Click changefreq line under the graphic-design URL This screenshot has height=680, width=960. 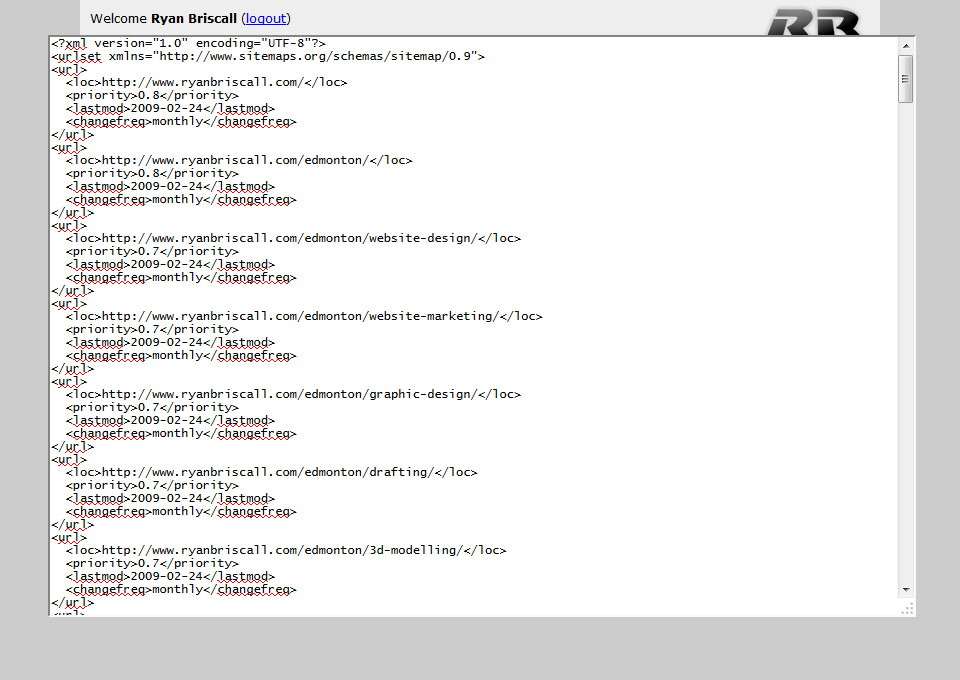tap(181, 434)
